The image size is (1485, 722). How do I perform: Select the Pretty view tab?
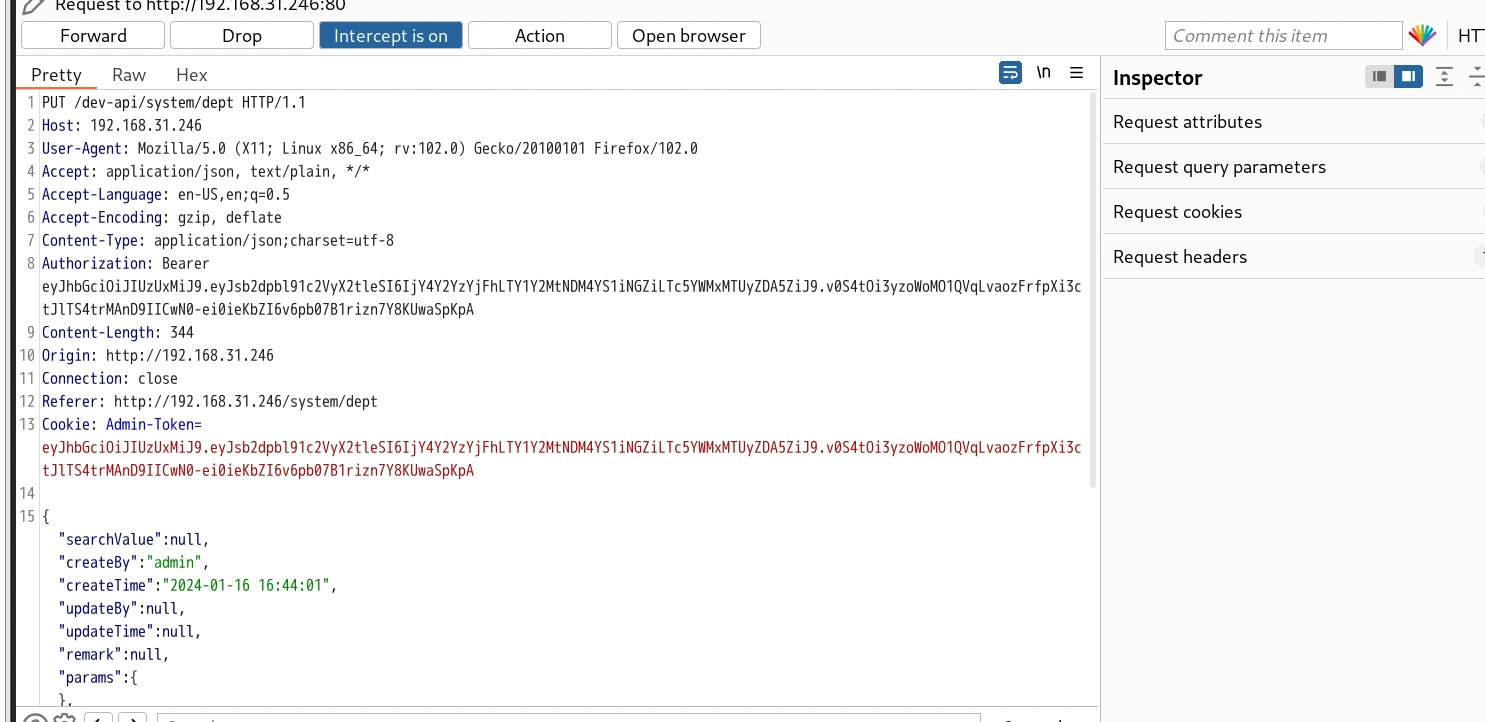56,75
